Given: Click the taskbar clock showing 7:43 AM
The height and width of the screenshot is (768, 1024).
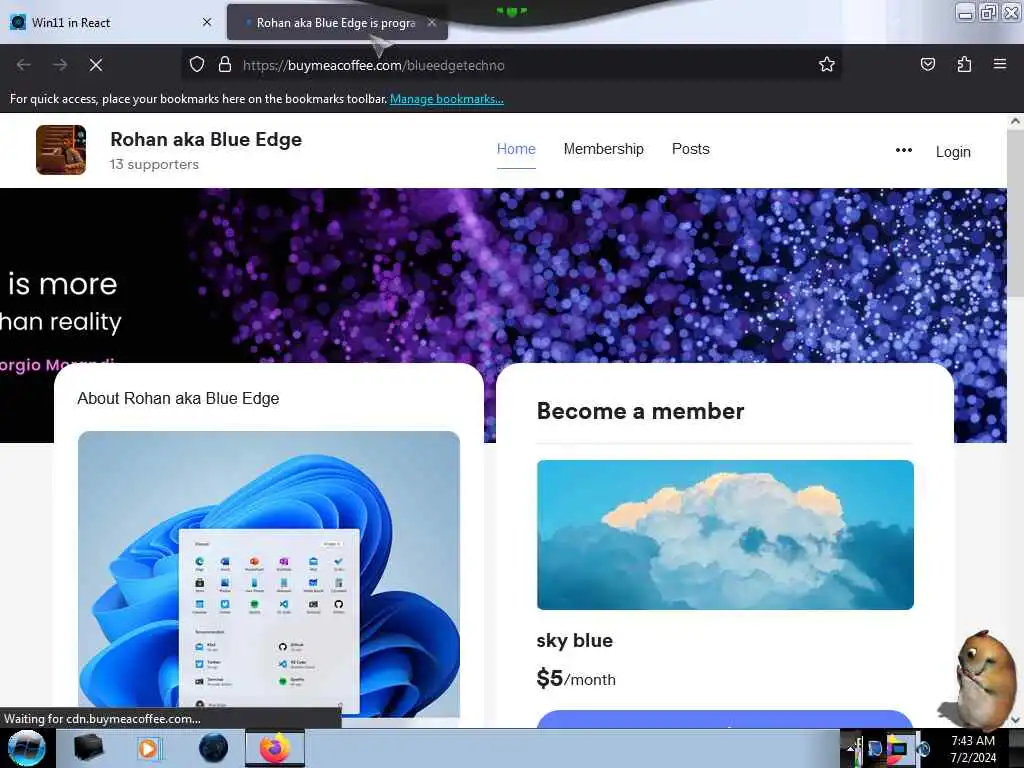Looking at the screenshot, I should (973, 749).
